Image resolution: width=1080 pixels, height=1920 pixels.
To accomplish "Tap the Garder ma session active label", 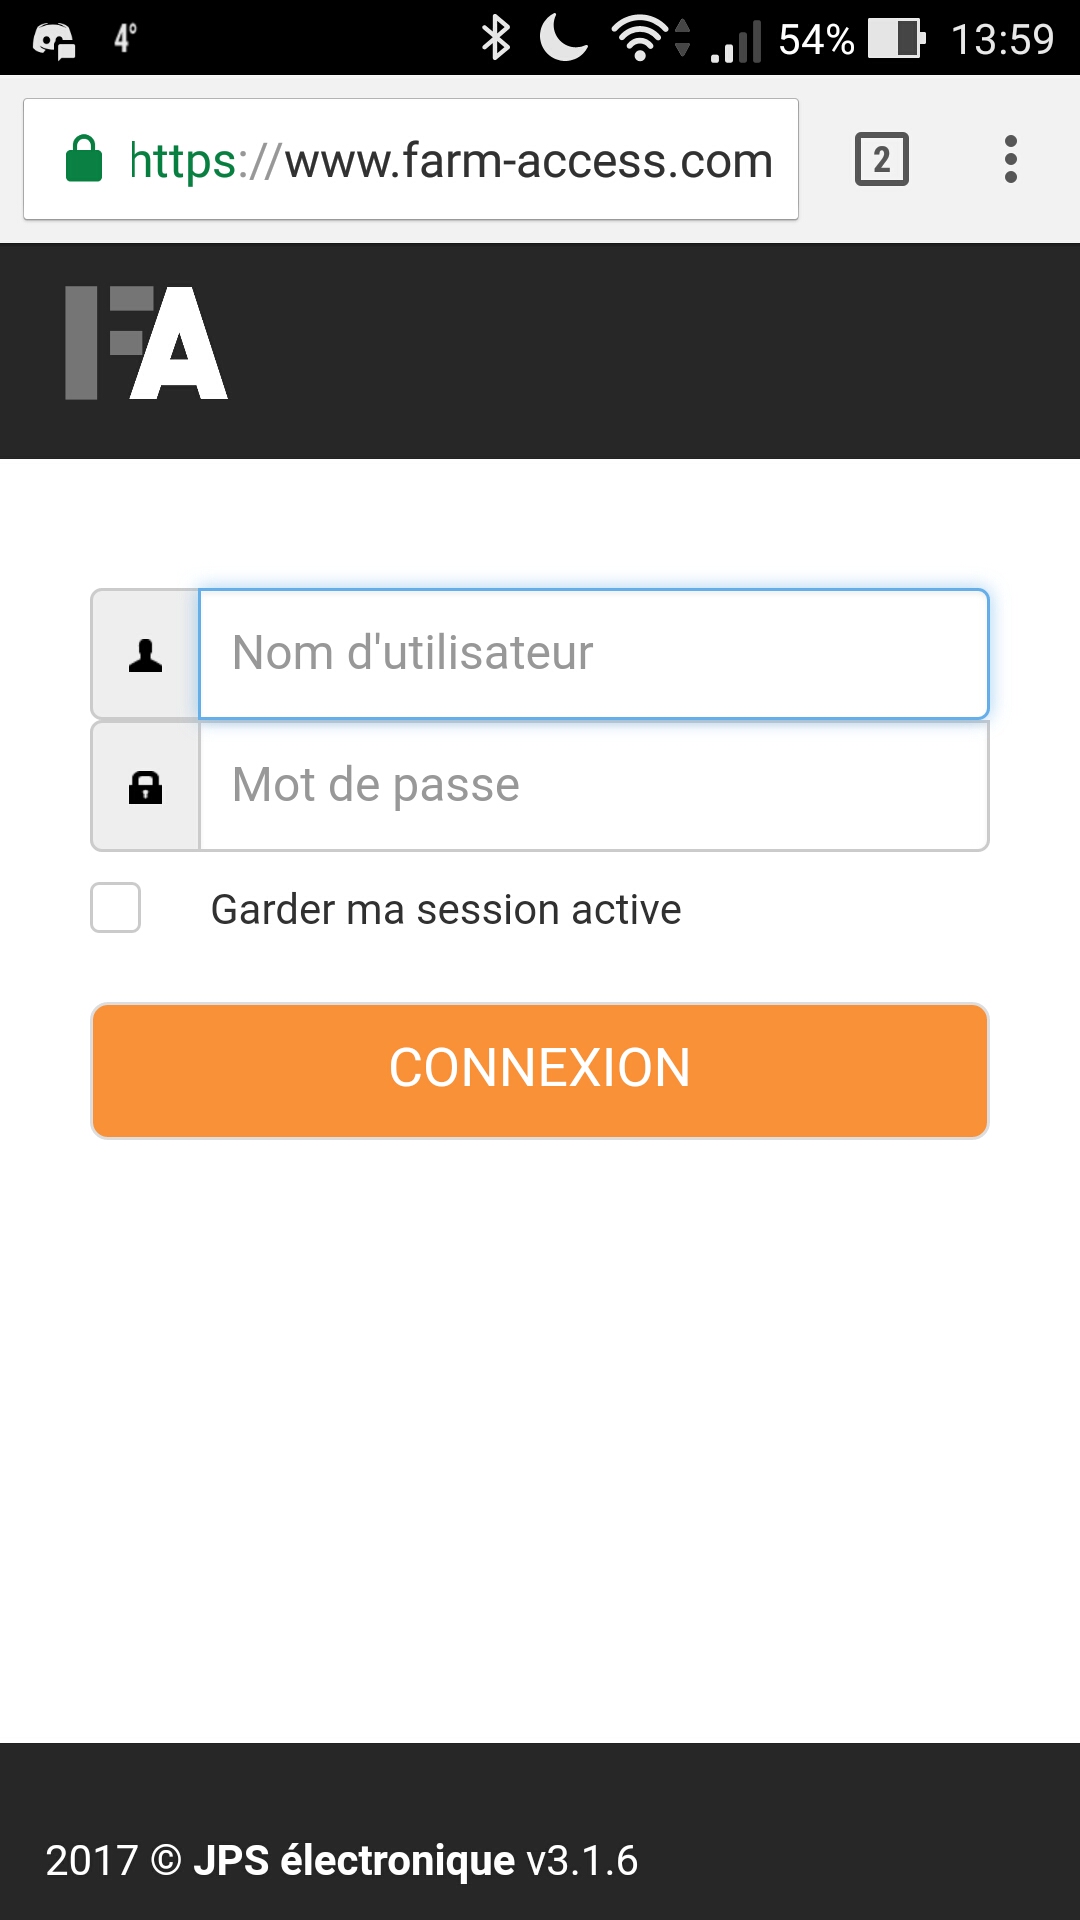I will click(x=446, y=910).
